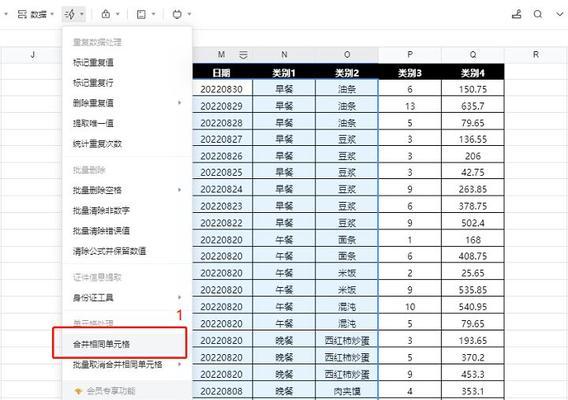Select column O header
Viewport: 568px width, 400px height.
pos(347,55)
